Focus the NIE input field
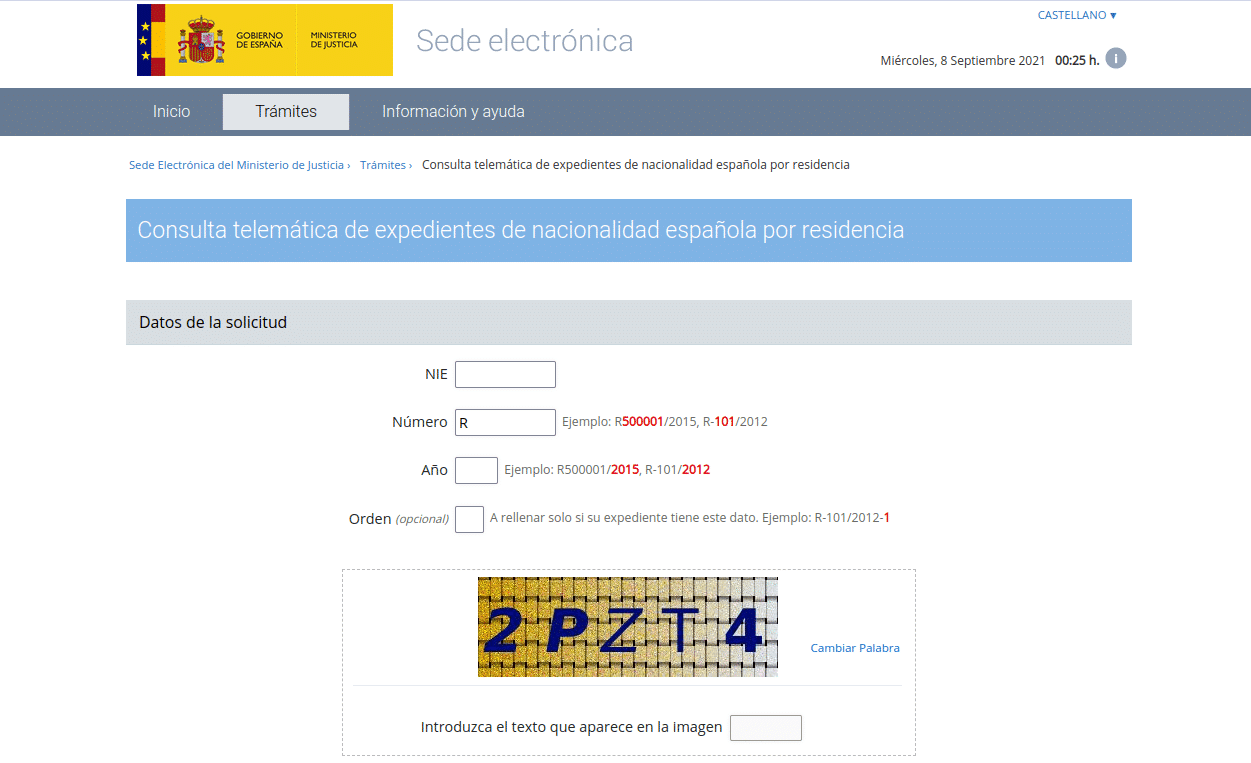This screenshot has height=763, width=1251. click(505, 375)
